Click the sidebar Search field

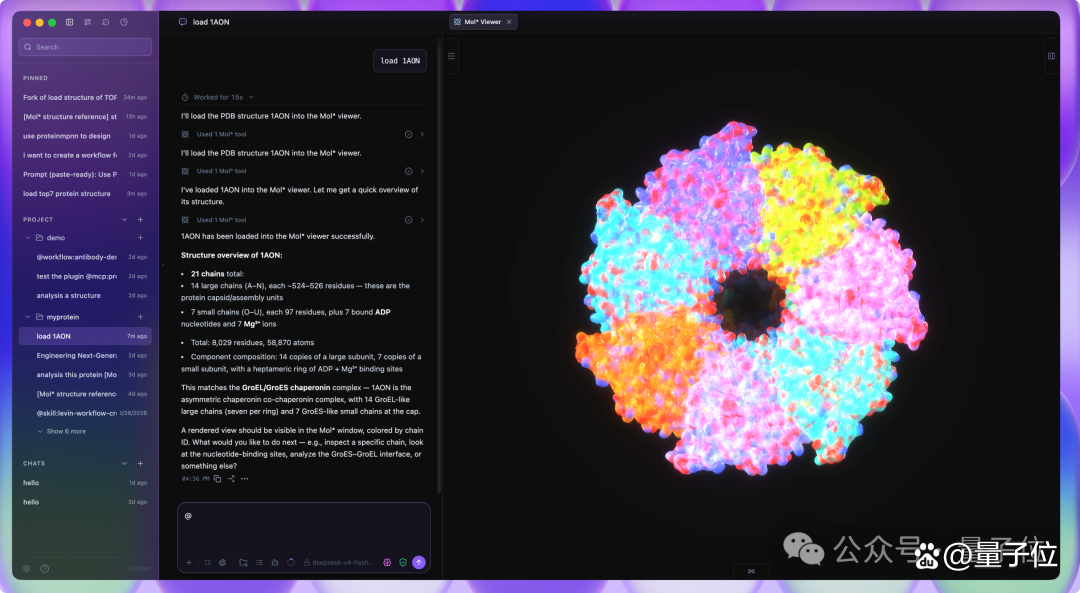click(x=85, y=47)
